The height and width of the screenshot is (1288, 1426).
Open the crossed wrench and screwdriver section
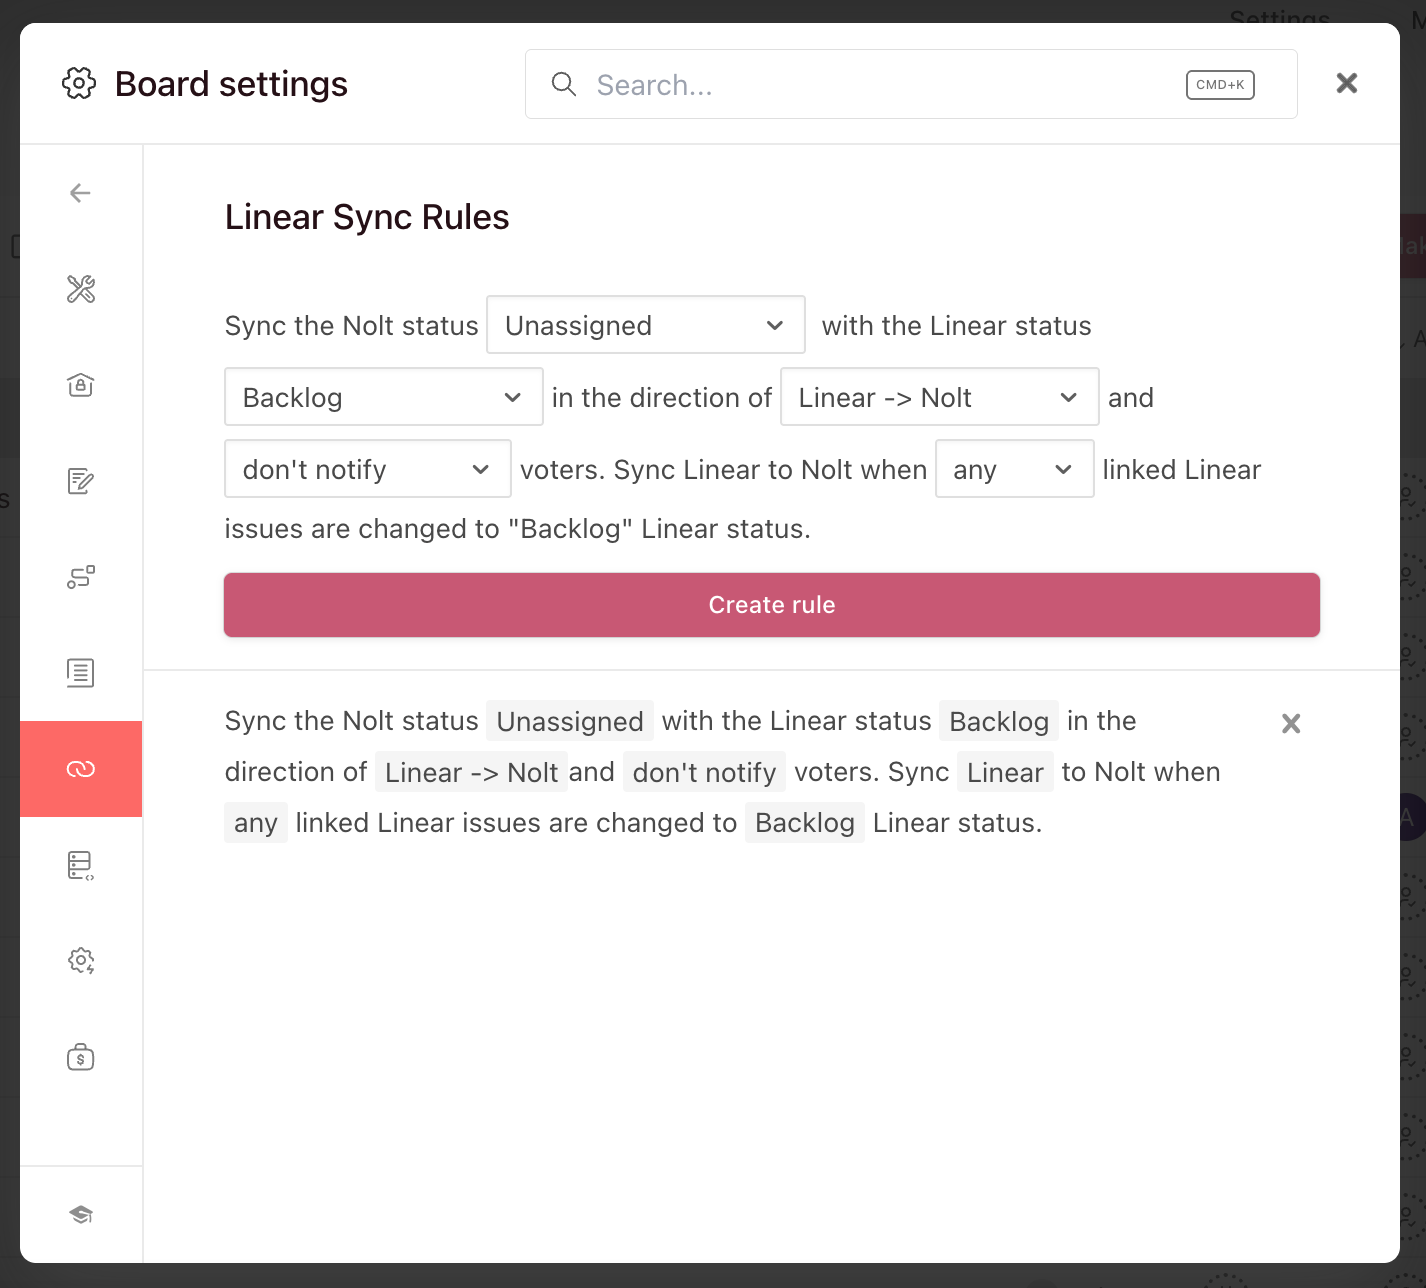point(81,289)
